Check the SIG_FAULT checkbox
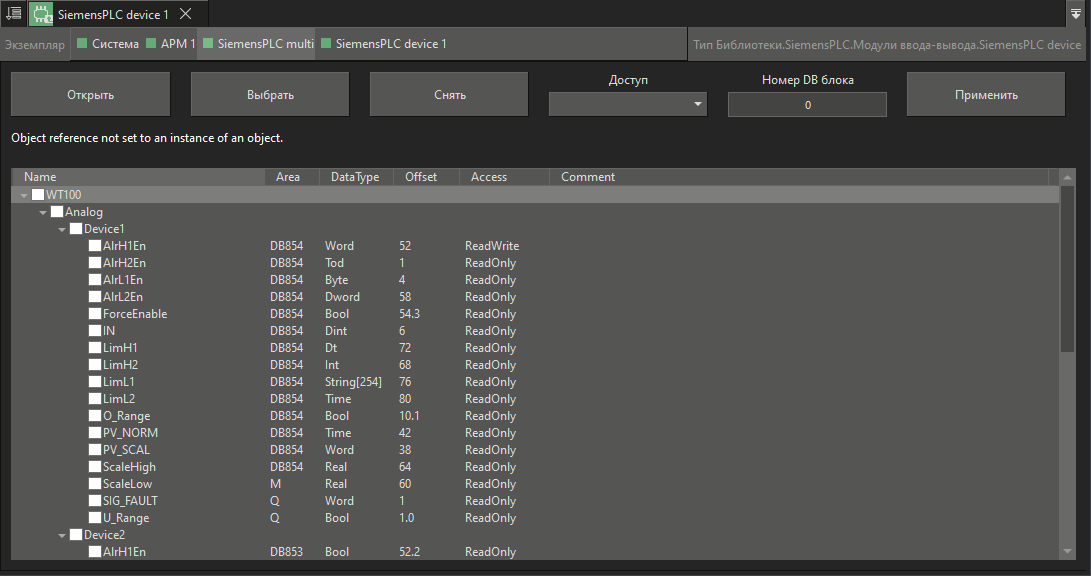The width and height of the screenshot is (1091, 576). [x=95, y=501]
